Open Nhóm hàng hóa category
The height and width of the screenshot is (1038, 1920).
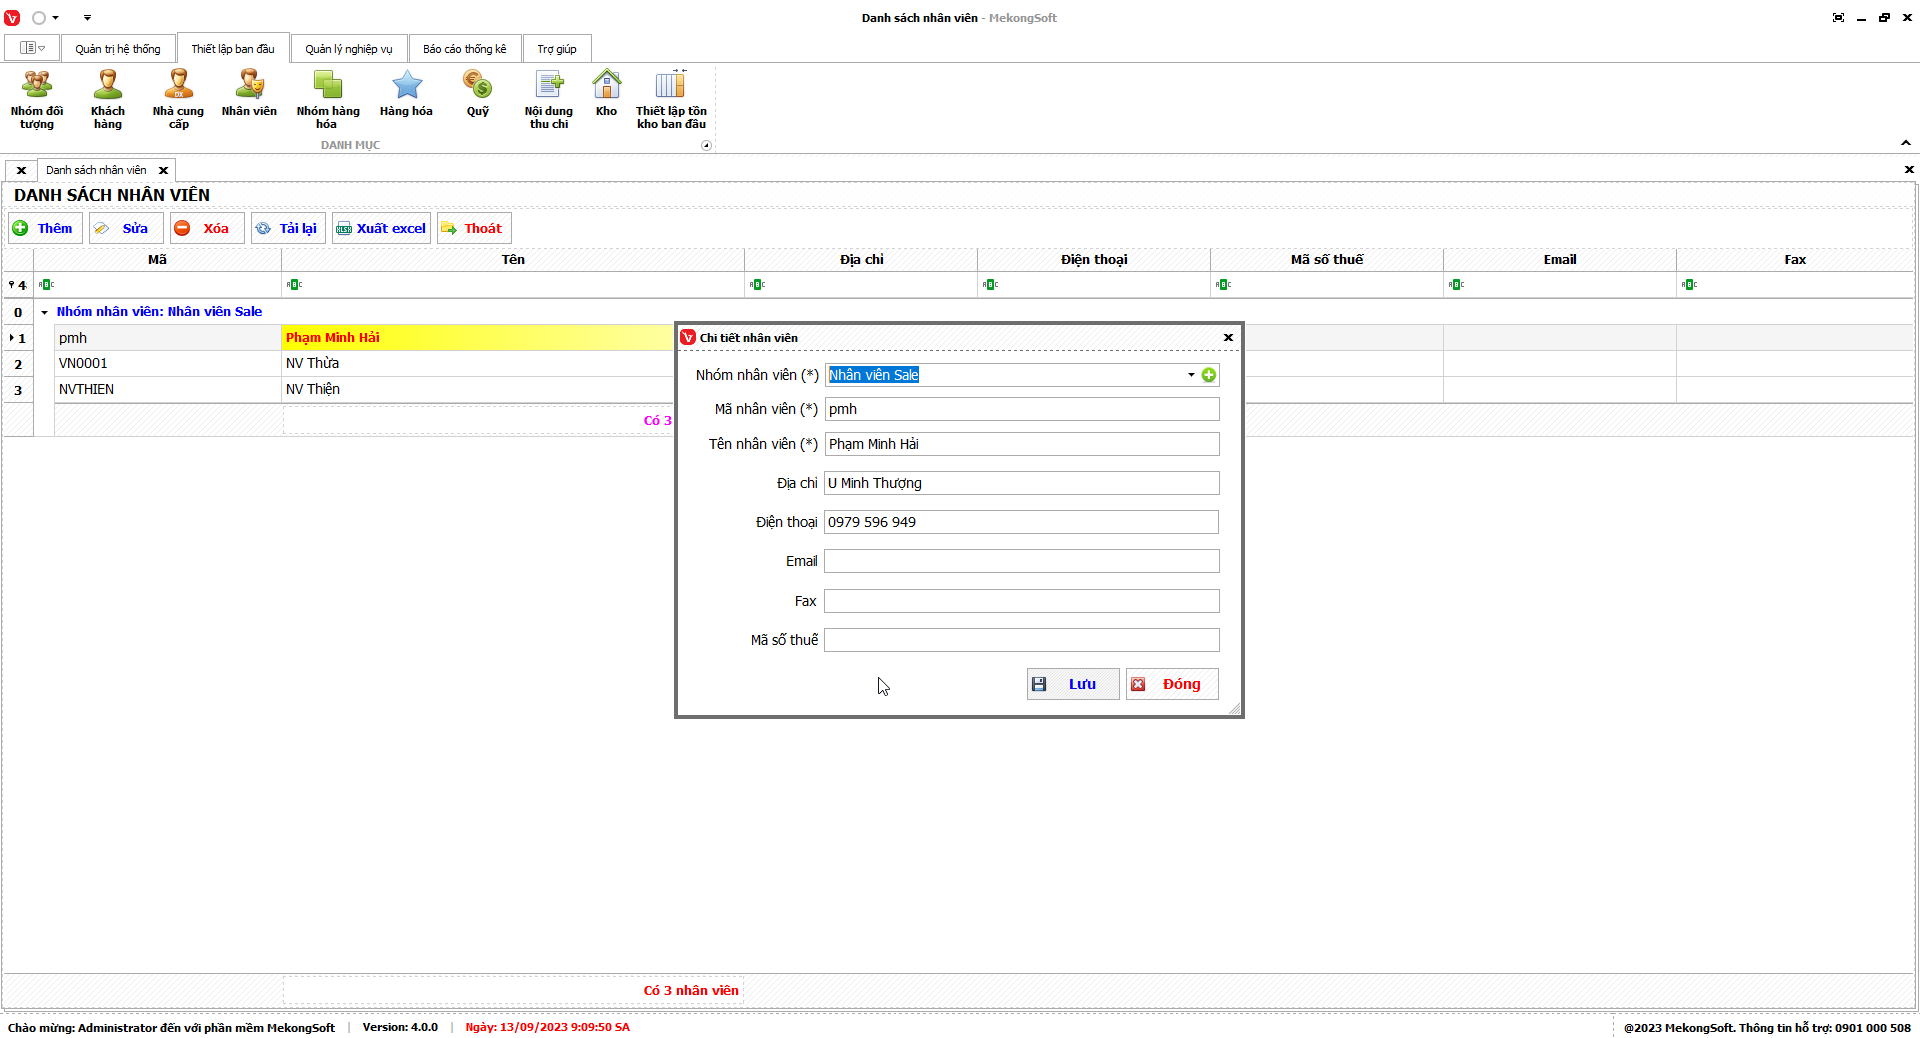pos(328,99)
